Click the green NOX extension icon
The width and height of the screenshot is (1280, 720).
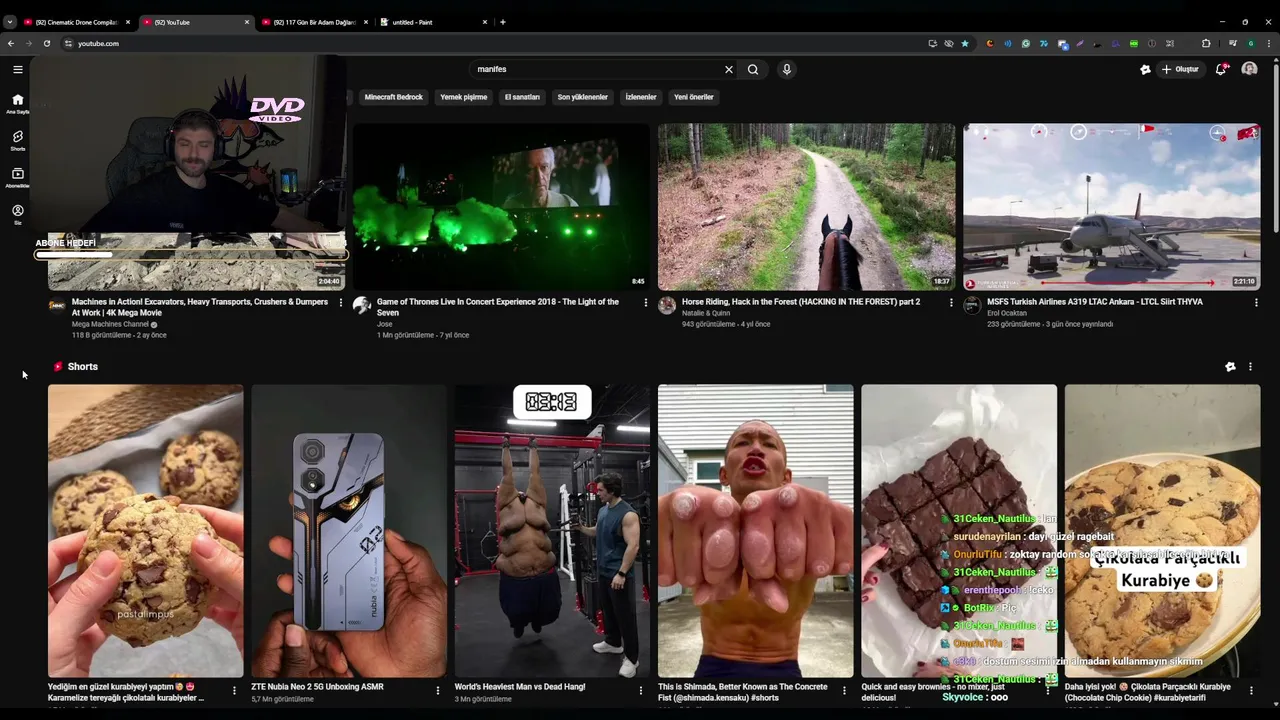click(1134, 43)
